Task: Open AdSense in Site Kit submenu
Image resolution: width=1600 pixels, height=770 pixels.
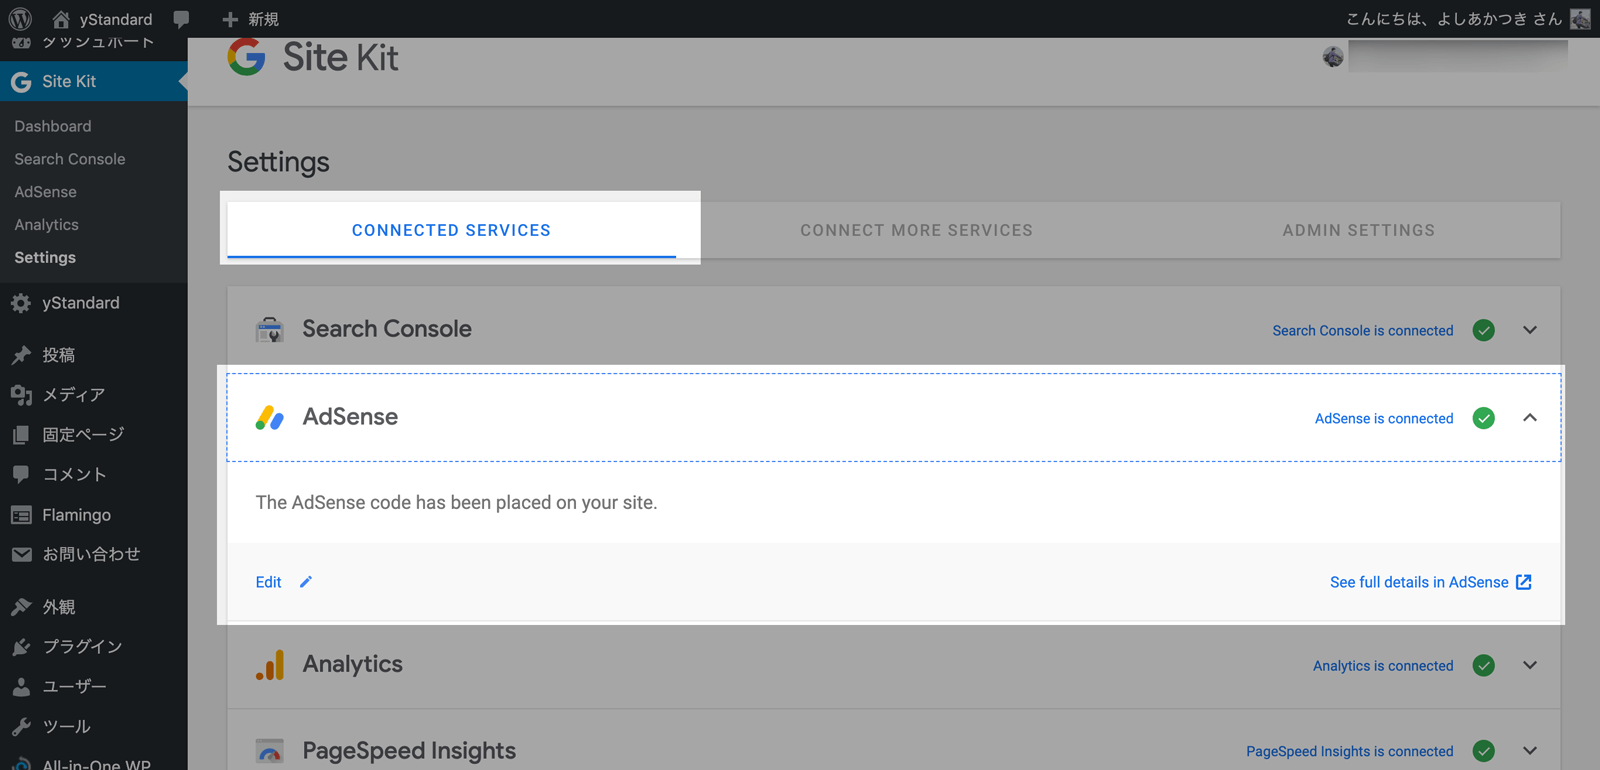Action: click(x=45, y=192)
